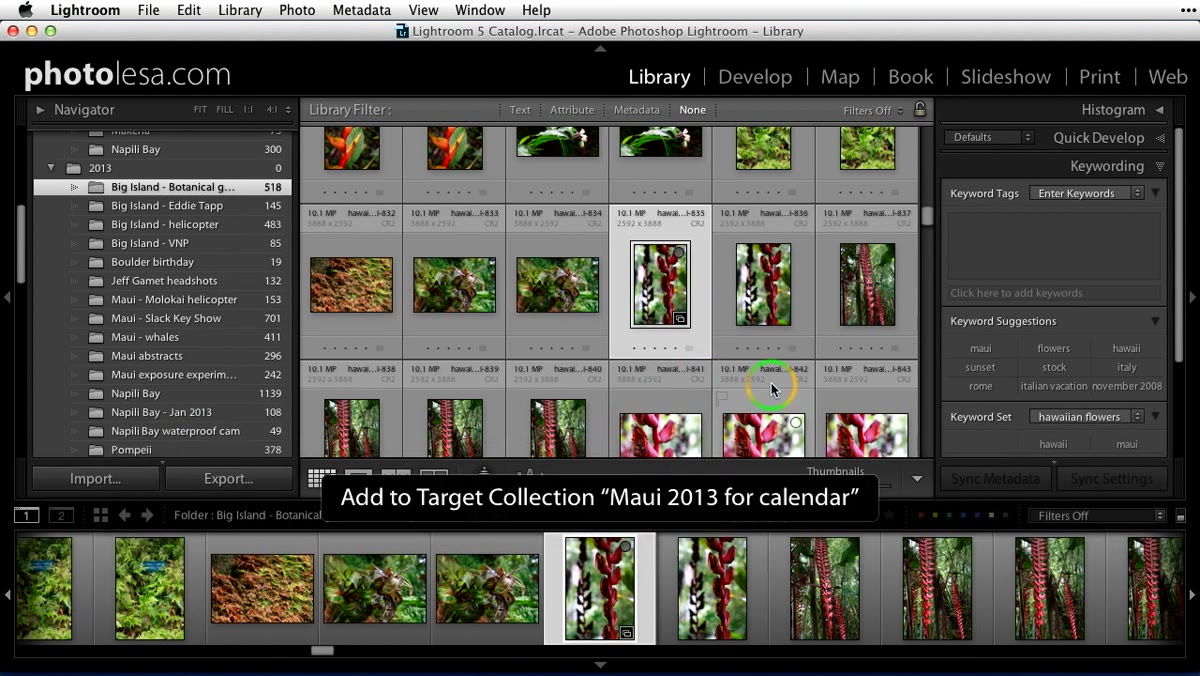
Task: Click the Export button
Action: [229, 479]
